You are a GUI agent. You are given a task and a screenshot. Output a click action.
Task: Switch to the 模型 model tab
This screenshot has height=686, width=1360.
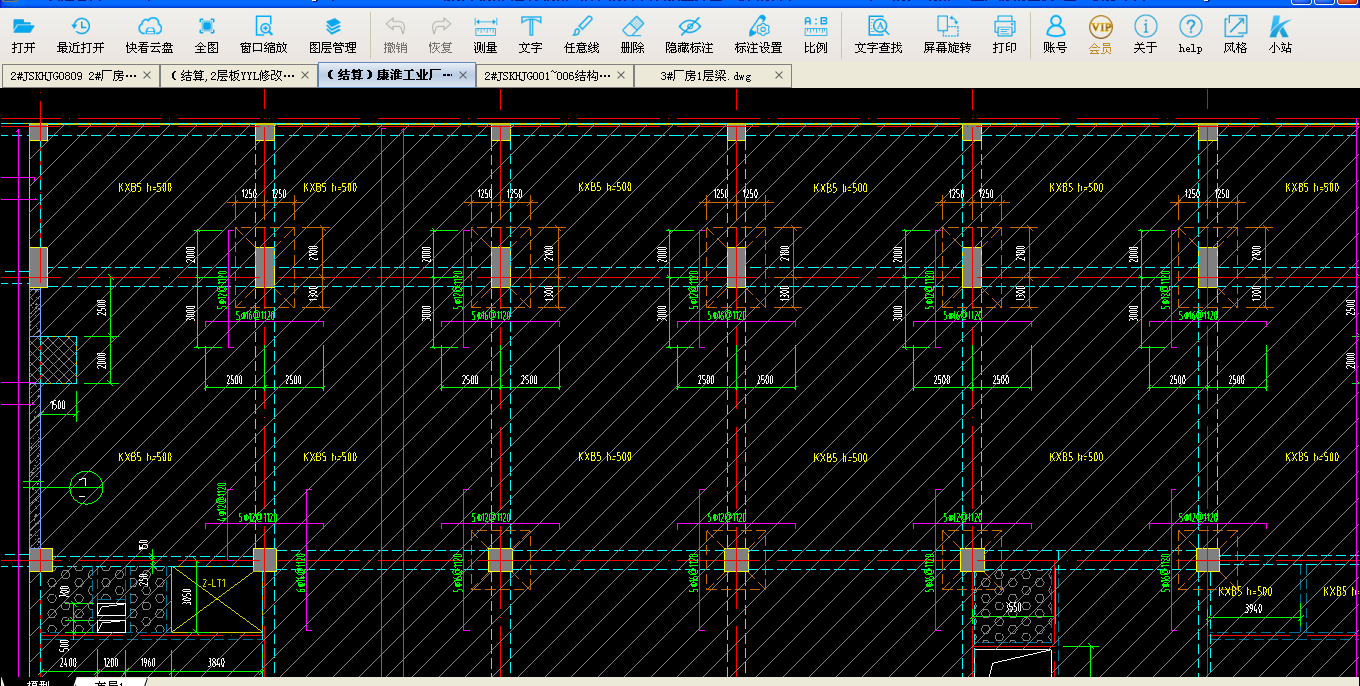point(39,682)
